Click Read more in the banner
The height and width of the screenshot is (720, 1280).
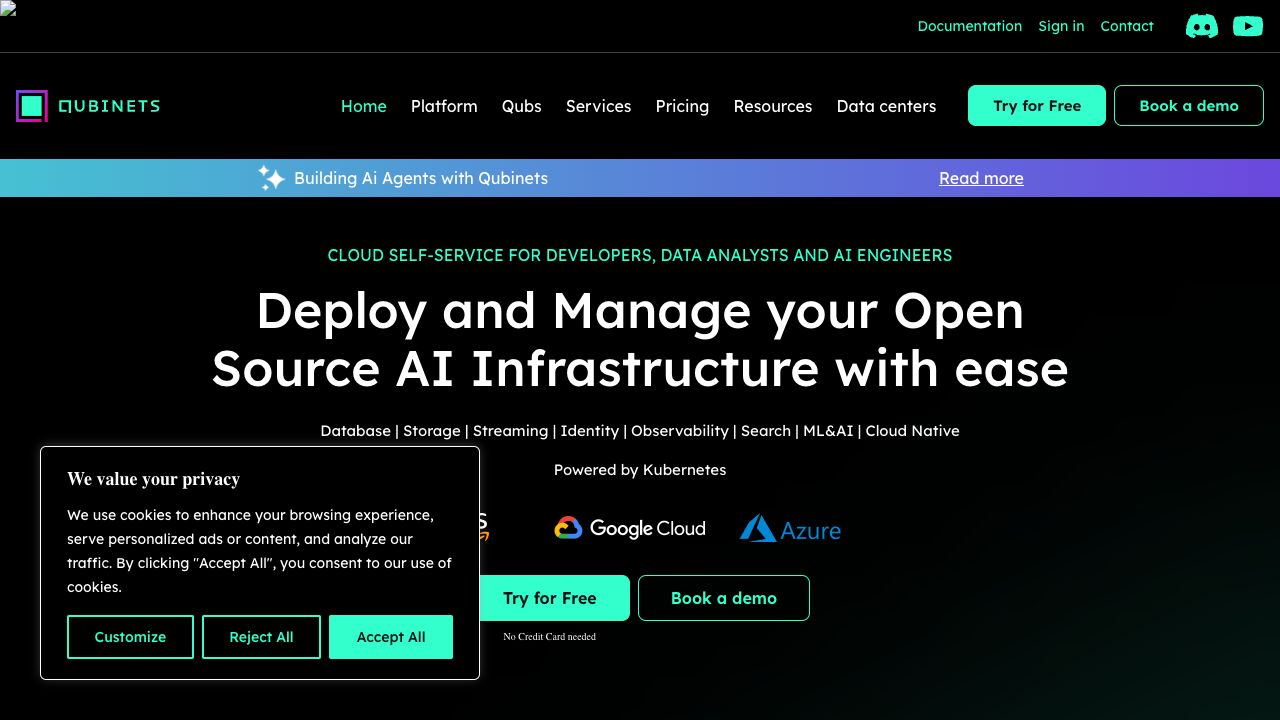980,178
